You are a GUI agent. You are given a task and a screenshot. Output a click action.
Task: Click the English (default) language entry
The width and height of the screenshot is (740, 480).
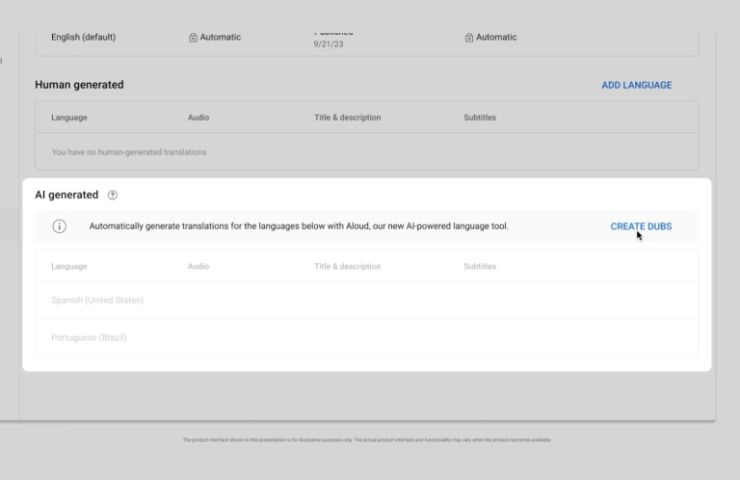[83, 37]
